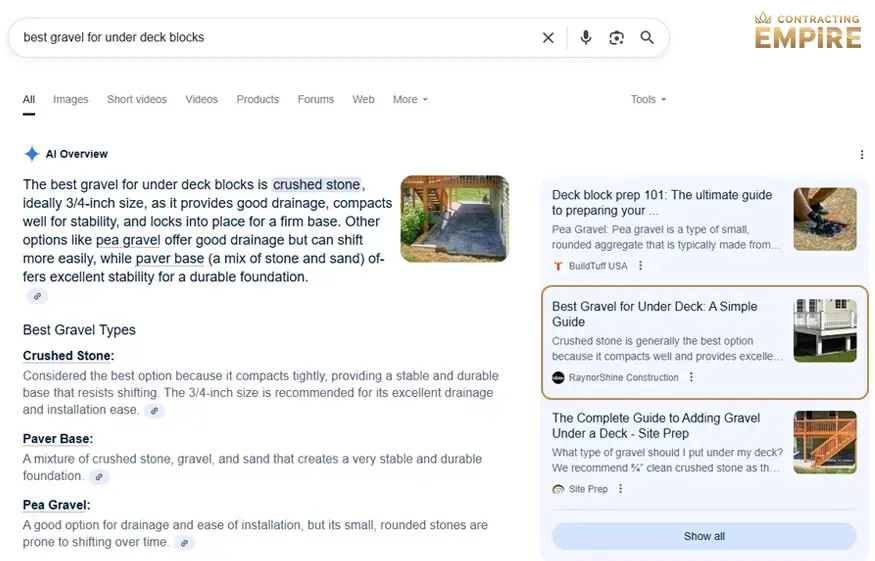Open white deck thumbnail for RaynorShine result
Image resolution: width=875 pixels, height=561 pixels.
(825, 330)
